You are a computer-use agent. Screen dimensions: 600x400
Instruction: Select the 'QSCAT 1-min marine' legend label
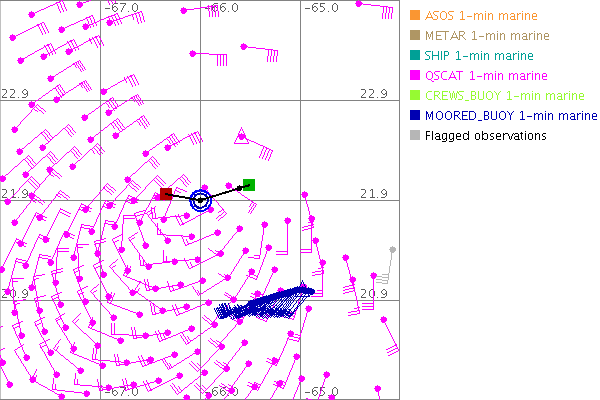[485, 76]
